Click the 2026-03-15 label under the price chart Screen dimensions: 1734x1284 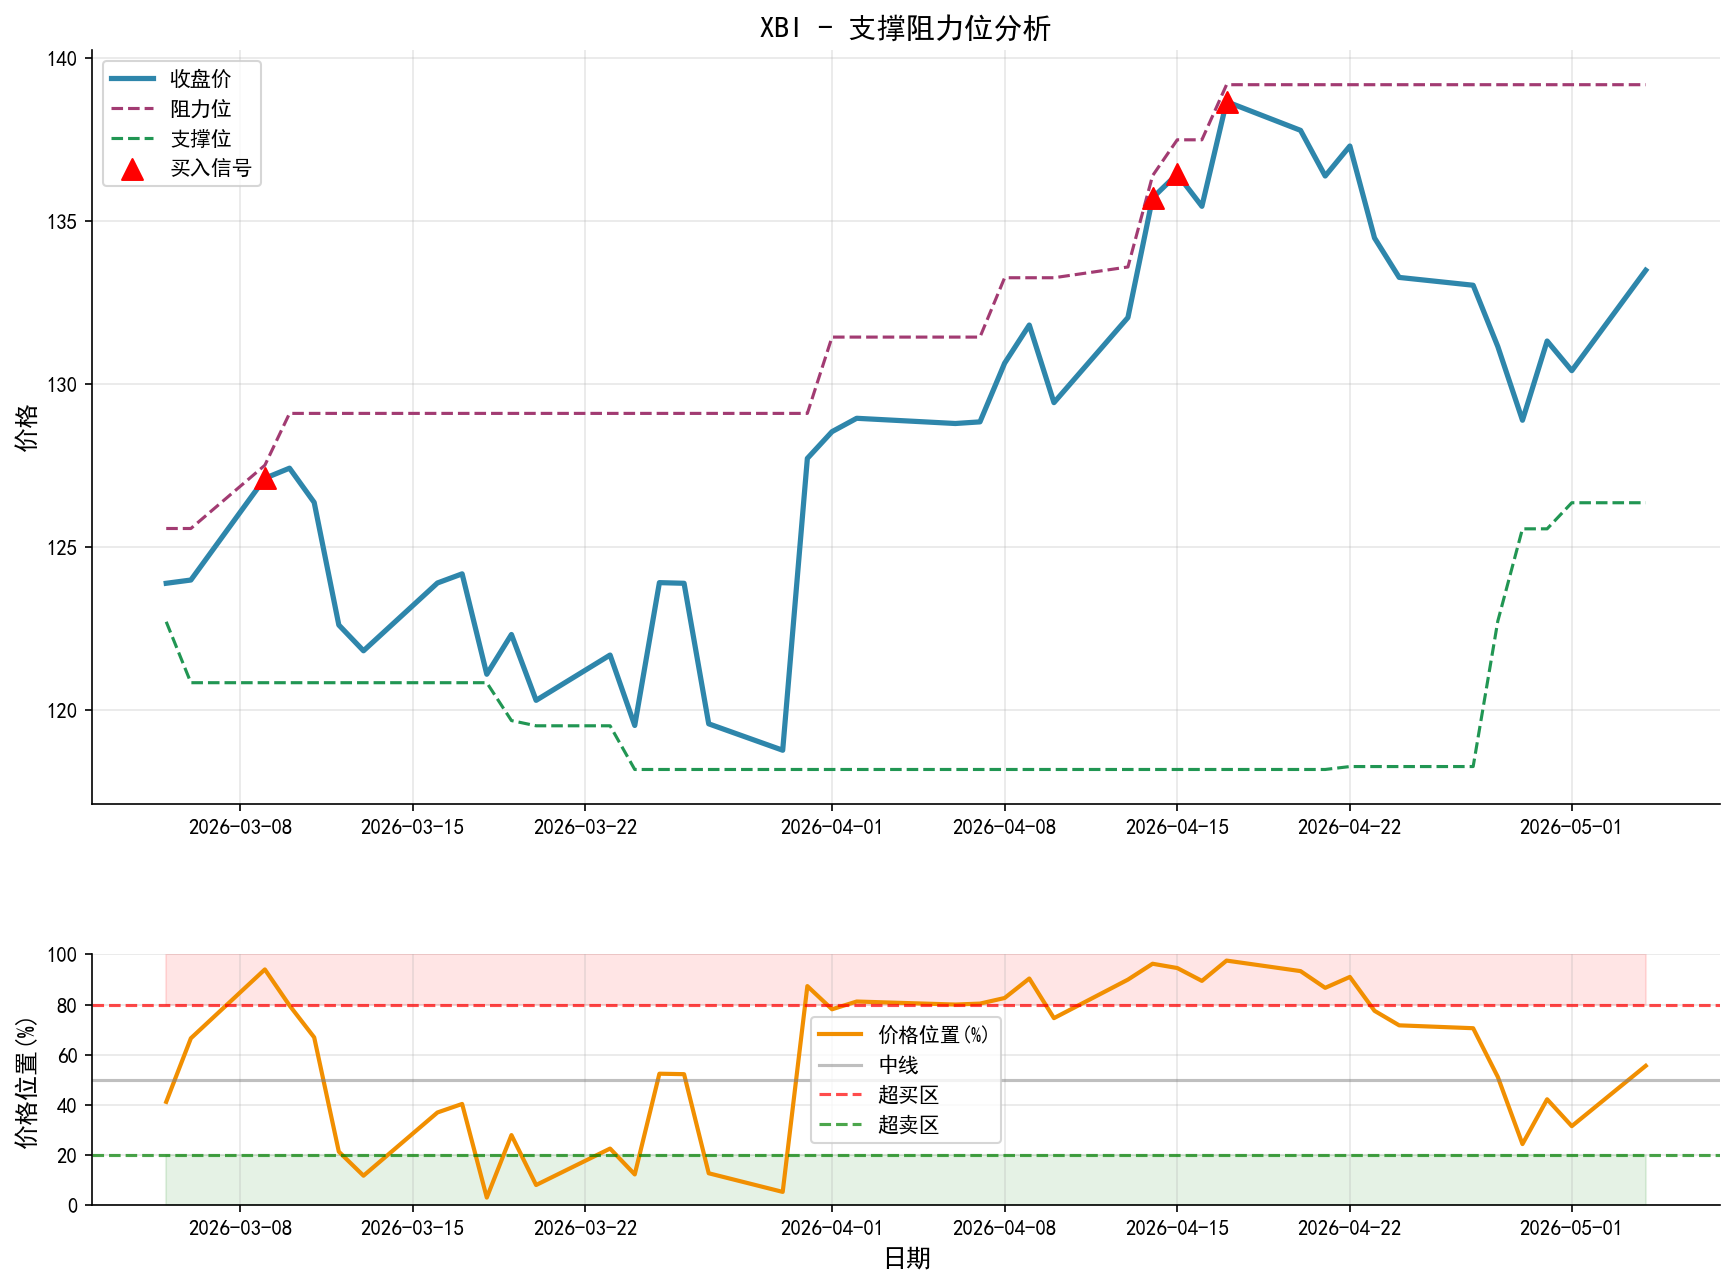[x=412, y=827]
